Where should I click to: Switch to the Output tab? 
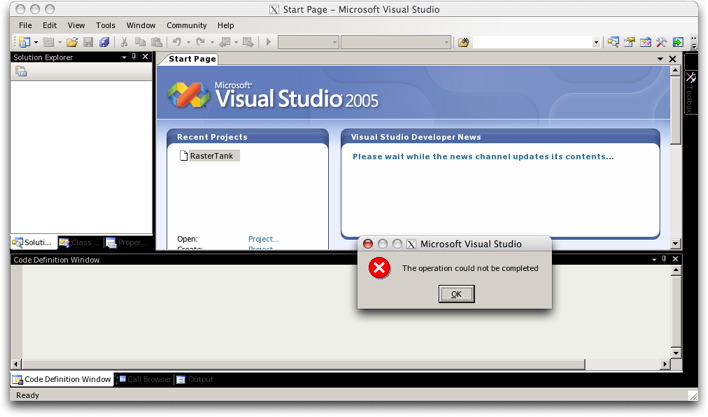point(200,379)
